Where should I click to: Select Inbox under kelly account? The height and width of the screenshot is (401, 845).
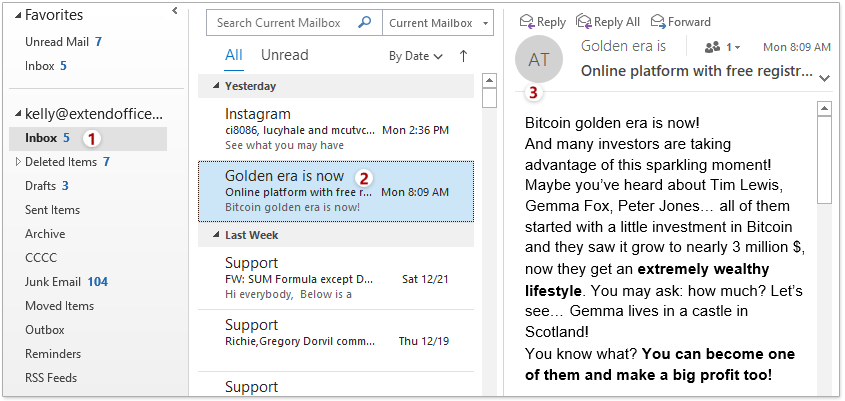88,139
